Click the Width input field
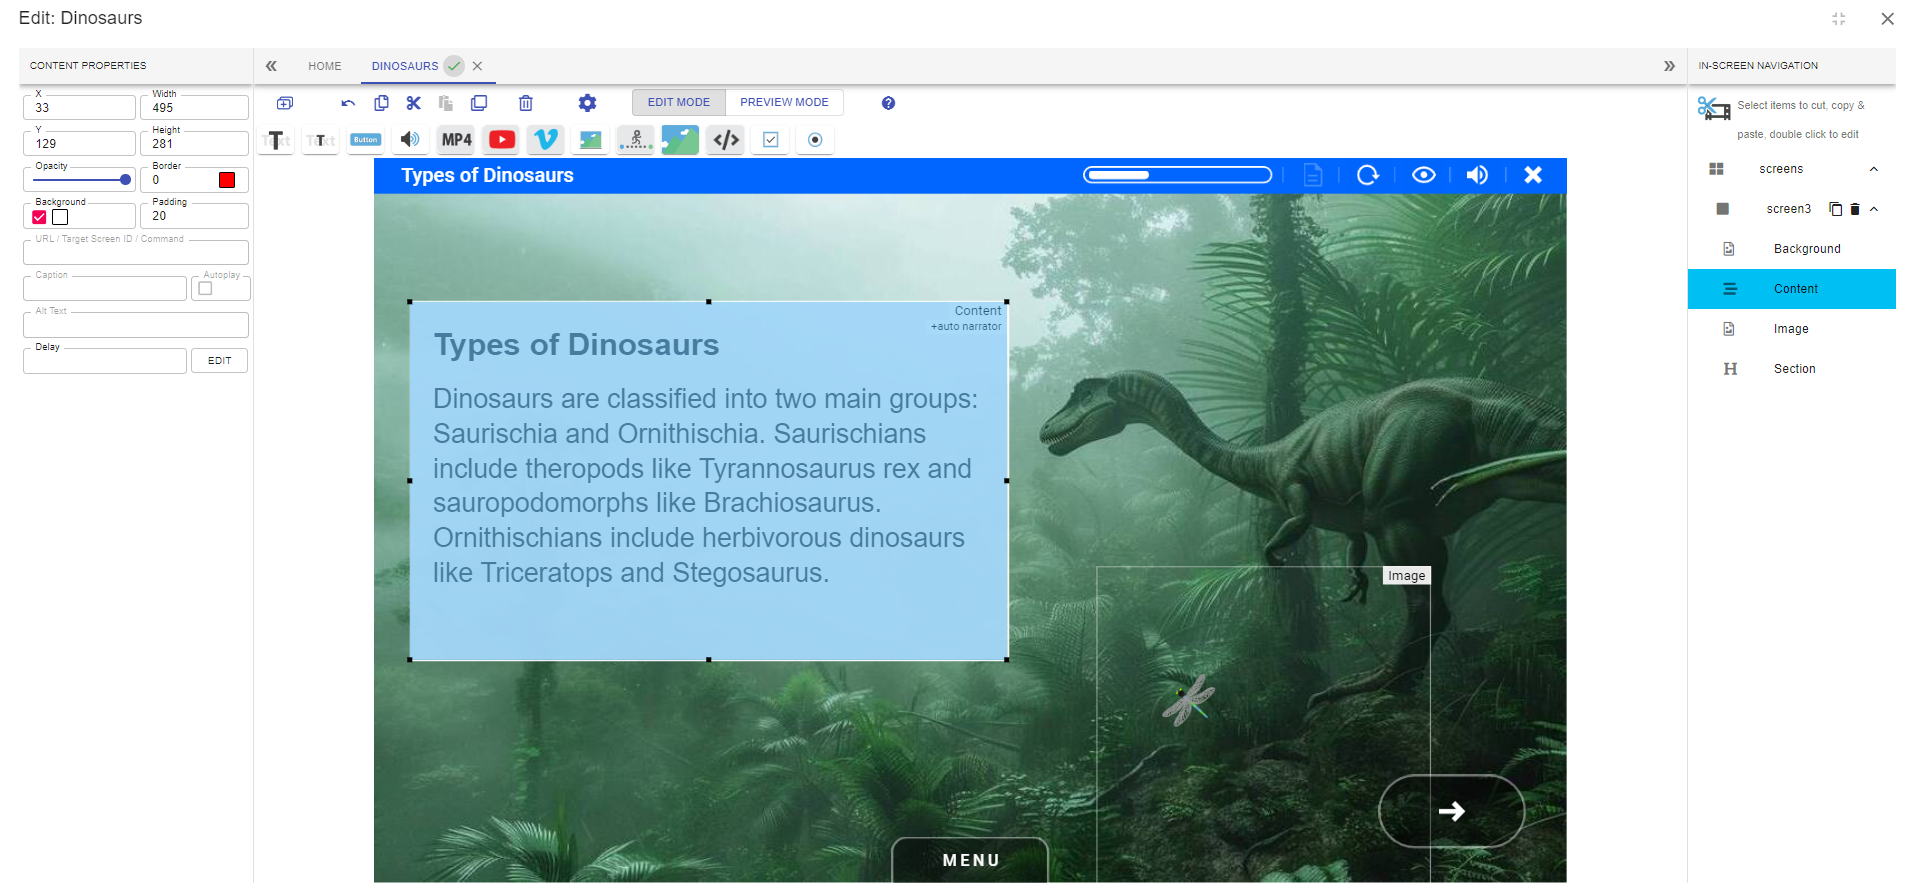The width and height of the screenshot is (1908, 892). [x=194, y=107]
